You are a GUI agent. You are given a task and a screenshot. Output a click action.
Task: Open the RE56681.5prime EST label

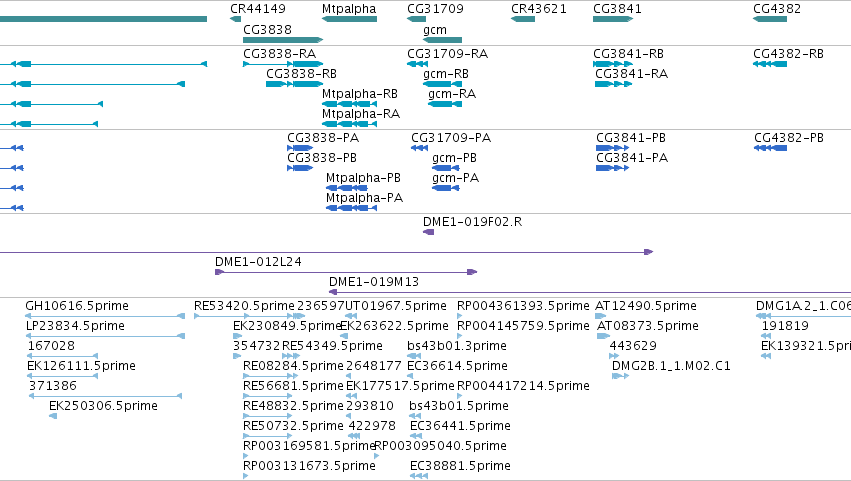293,386
